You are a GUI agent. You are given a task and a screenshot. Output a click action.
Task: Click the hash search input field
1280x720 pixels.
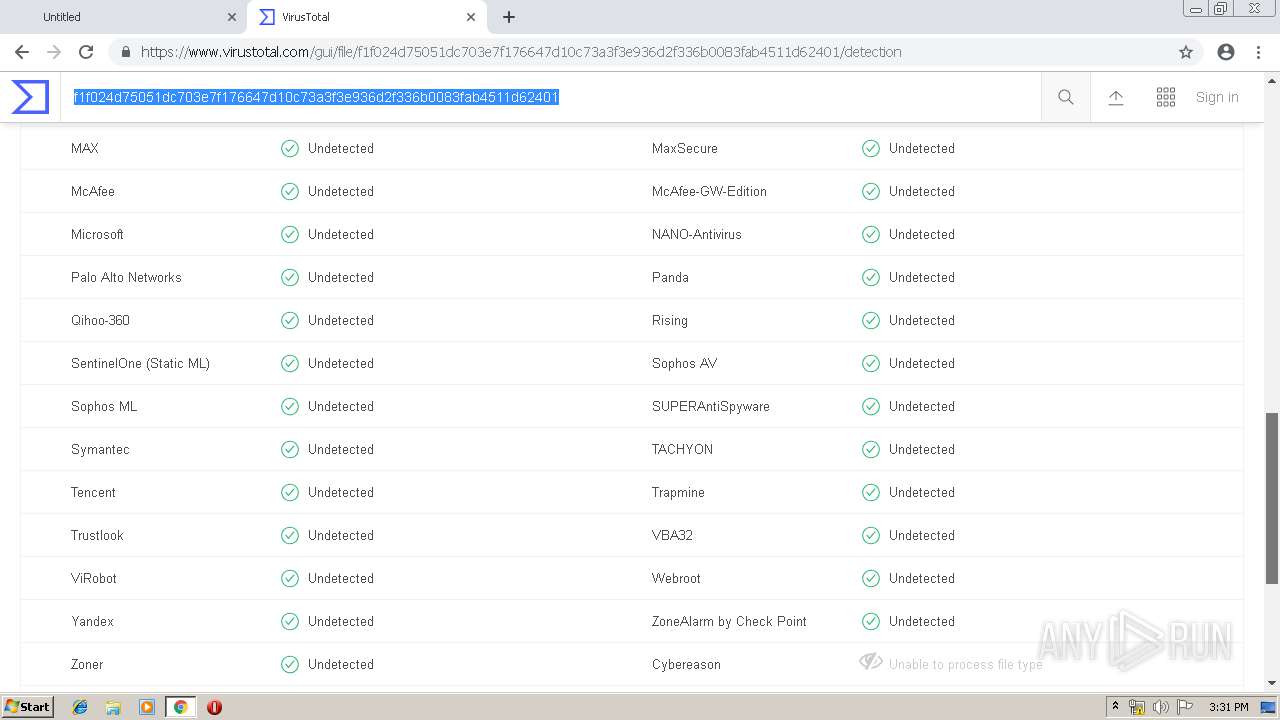[x=550, y=97]
